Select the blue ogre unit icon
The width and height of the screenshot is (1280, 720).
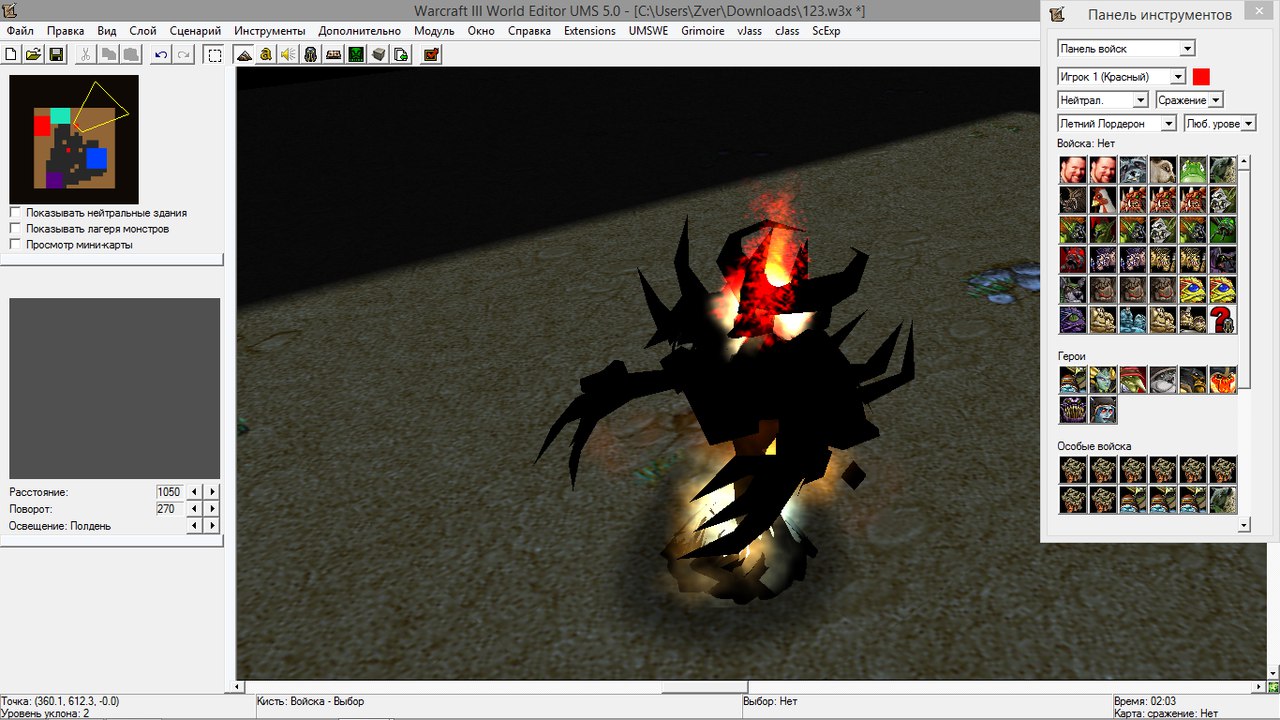1133,320
